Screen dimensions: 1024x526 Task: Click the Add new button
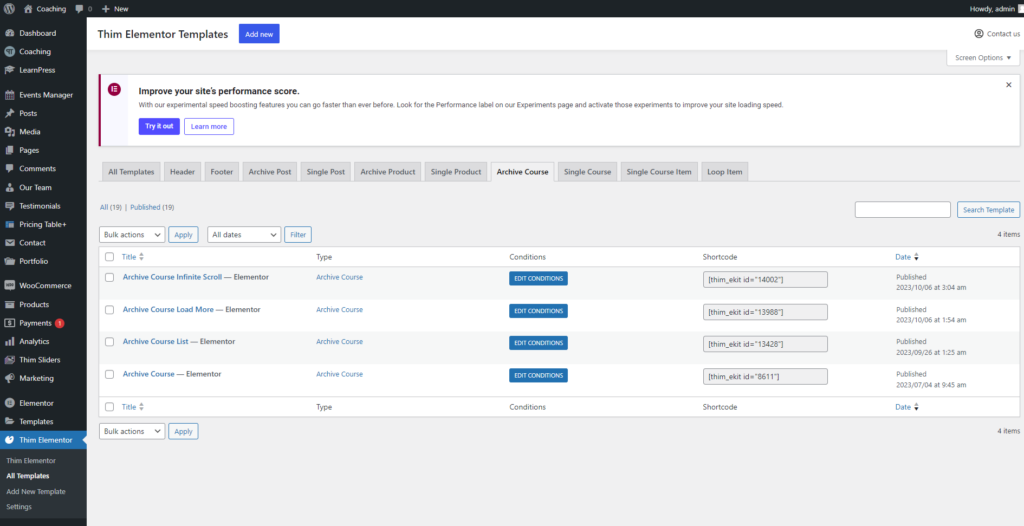tap(259, 34)
